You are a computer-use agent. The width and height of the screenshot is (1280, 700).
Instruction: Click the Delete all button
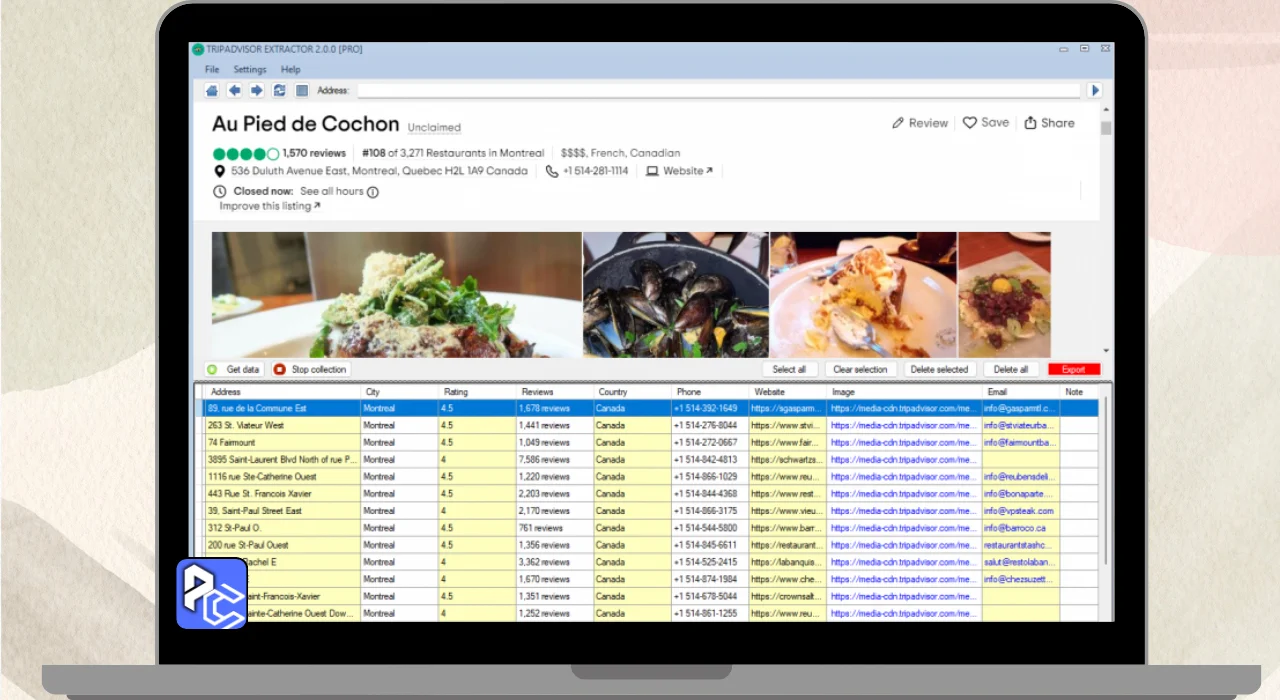(x=1011, y=369)
